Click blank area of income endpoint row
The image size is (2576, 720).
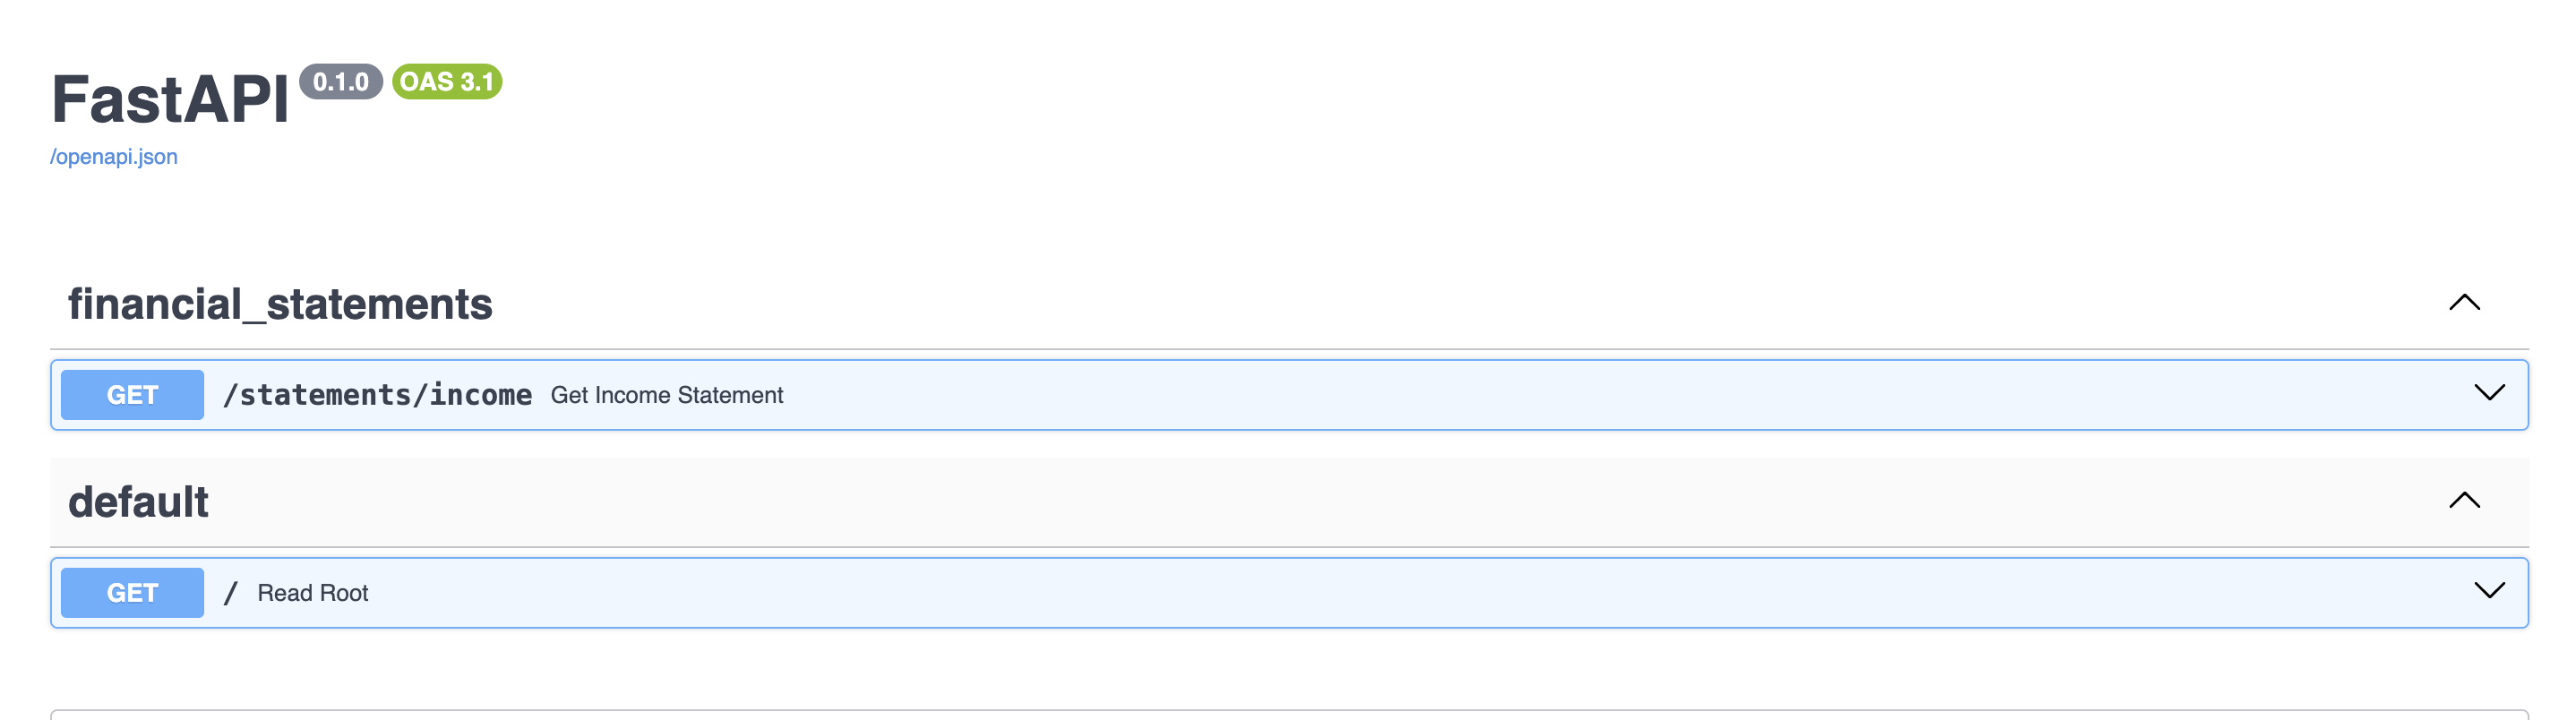1500,395
